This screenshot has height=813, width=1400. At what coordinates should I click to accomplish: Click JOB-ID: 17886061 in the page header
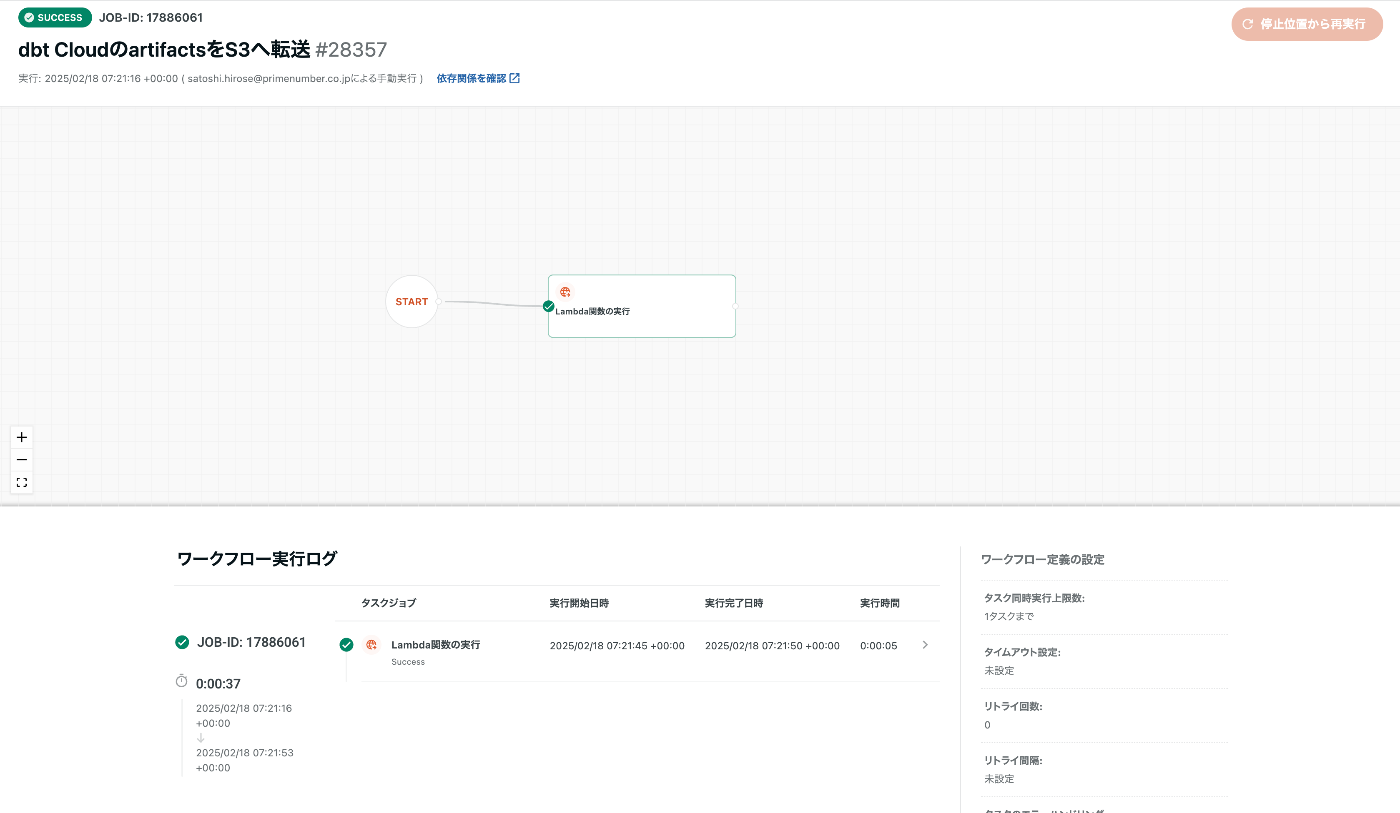coord(151,17)
